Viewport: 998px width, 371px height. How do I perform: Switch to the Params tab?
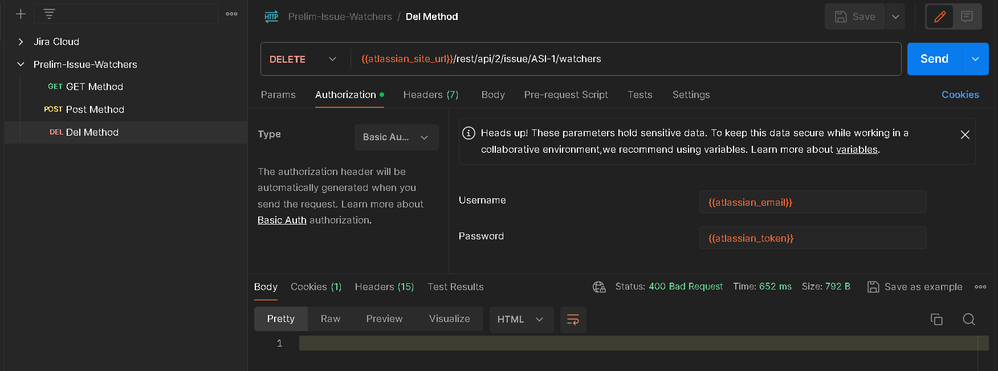tap(278, 95)
